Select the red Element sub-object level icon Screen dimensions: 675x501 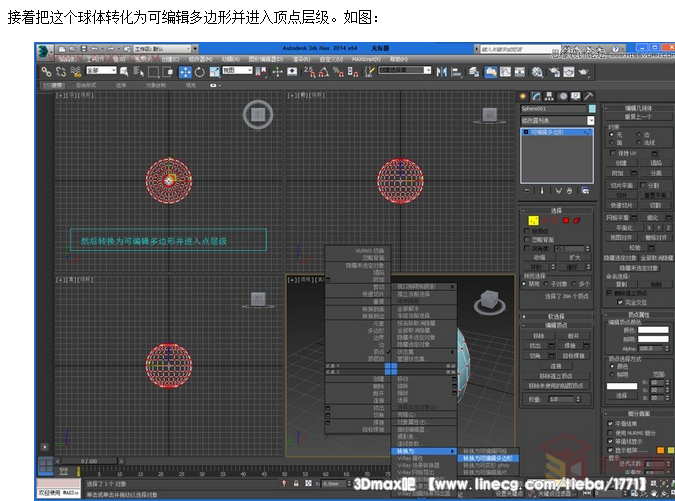576,220
